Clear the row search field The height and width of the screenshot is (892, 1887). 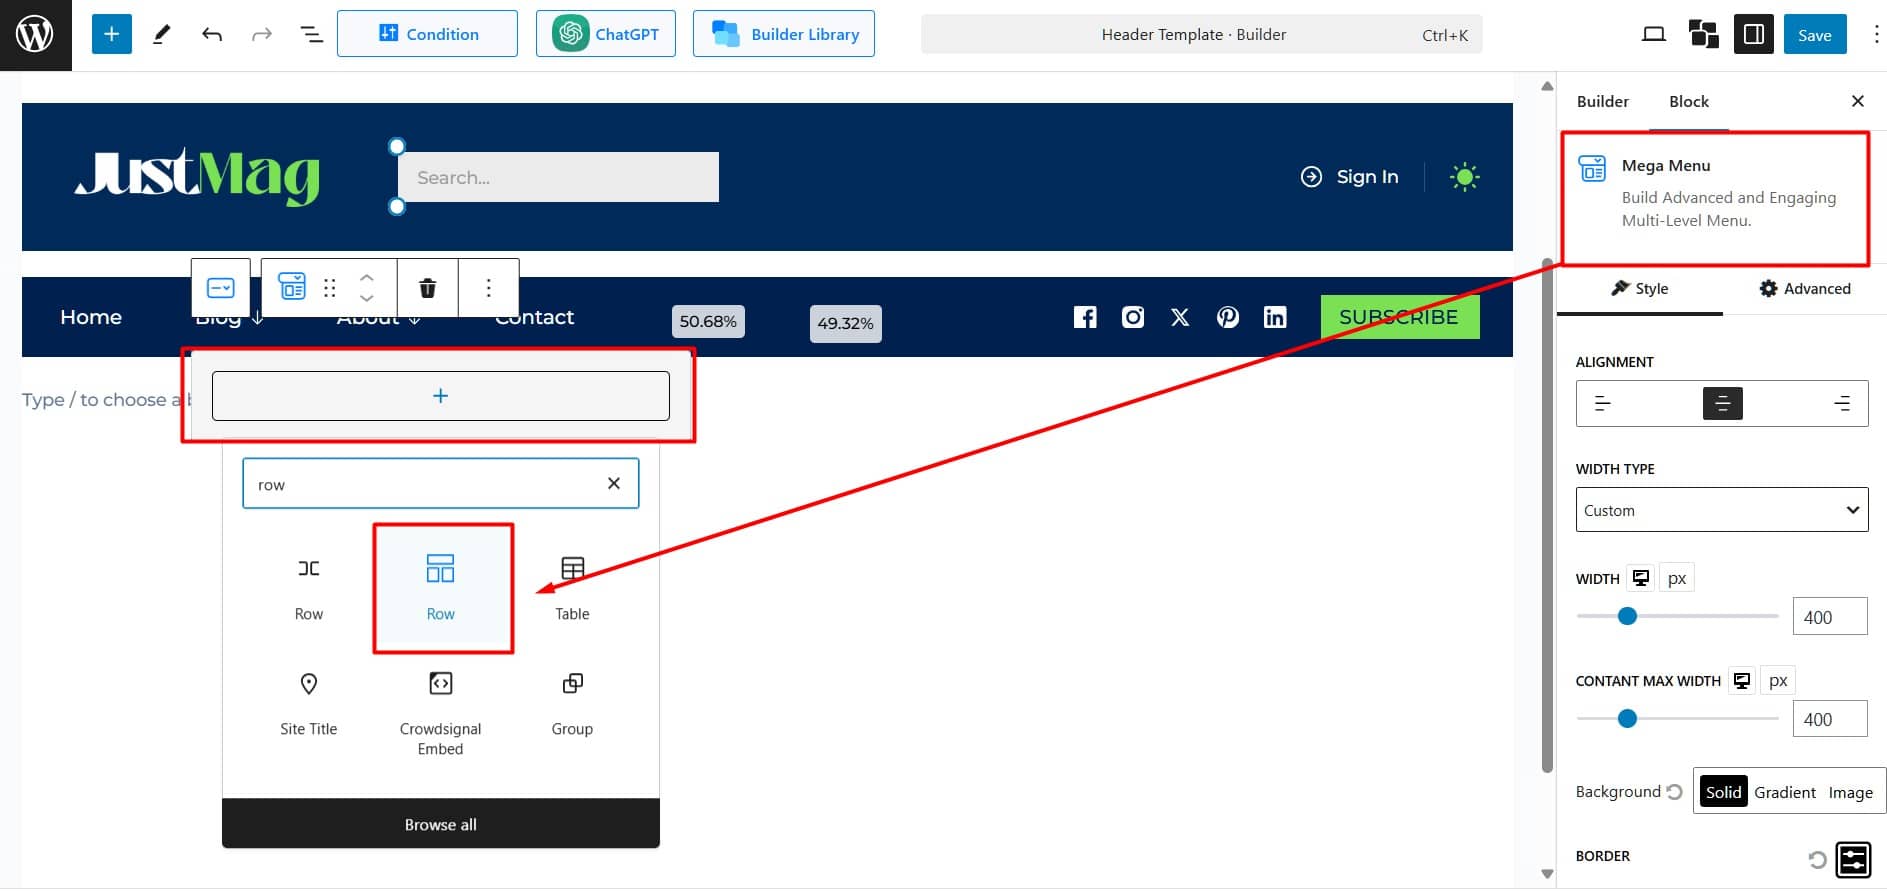pyautogui.click(x=614, y=484)
